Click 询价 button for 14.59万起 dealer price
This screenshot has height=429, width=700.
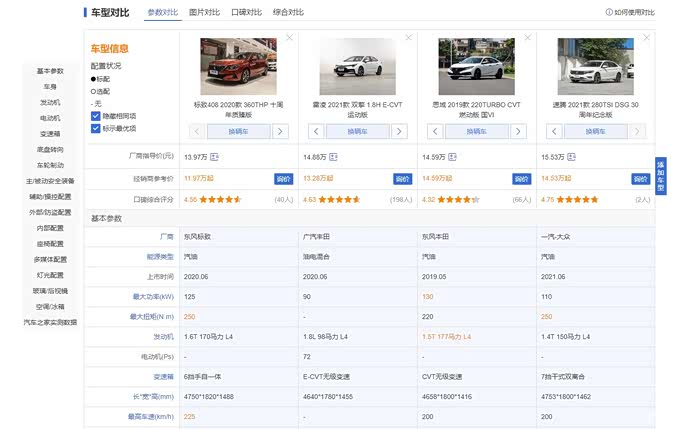click(521, 179)
